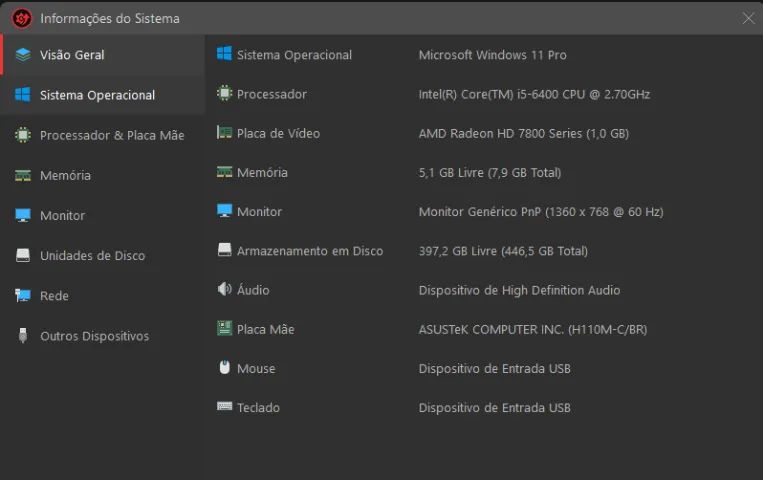763x480 pixels.
Task: Click the red app logo in title bar
Action: click(22, 18)
